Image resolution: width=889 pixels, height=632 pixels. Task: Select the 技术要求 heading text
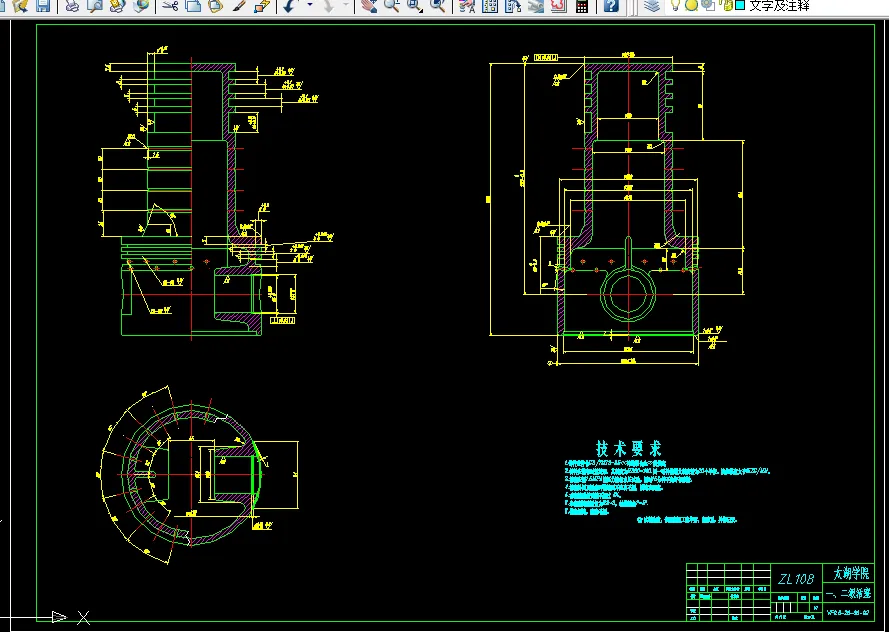[628, 449]
